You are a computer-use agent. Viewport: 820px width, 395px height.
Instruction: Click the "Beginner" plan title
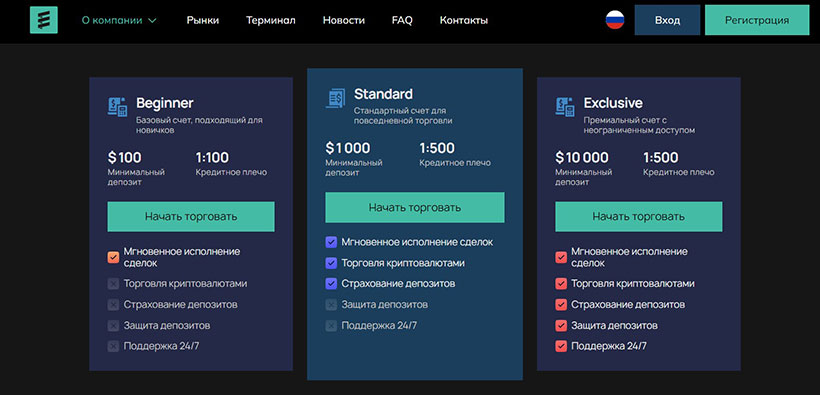(165, 103)
